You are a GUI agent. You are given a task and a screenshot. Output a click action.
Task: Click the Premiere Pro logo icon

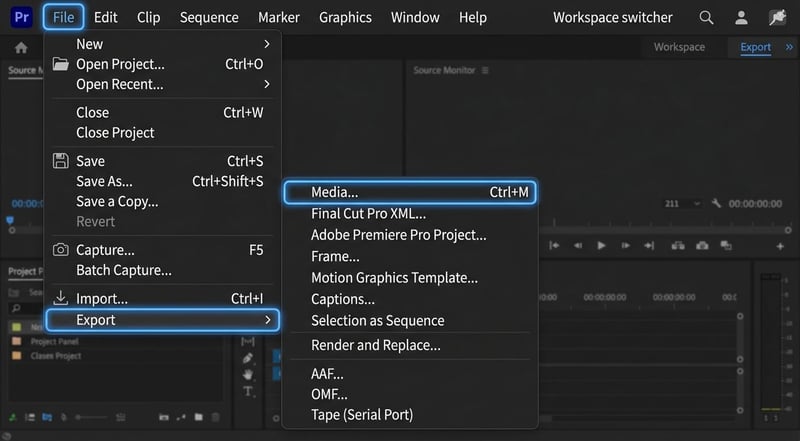[x=21, y=17]
